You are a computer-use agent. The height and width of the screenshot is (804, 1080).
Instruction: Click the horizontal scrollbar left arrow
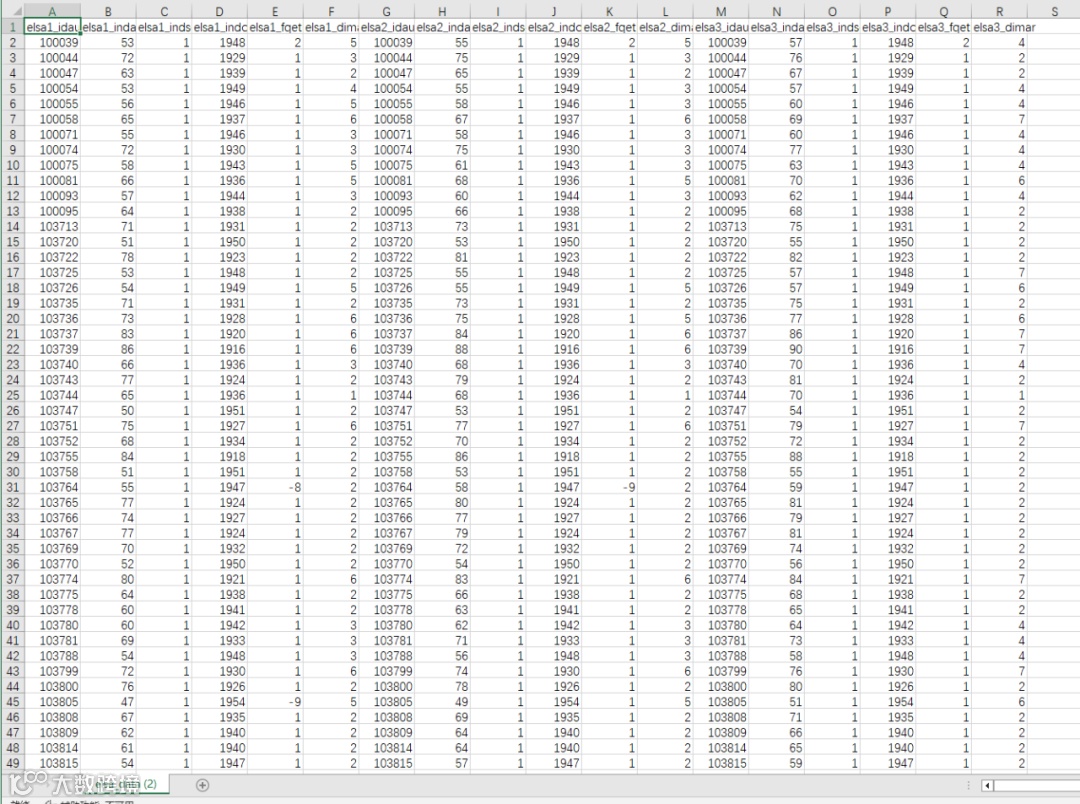click(x=987, y=785)
